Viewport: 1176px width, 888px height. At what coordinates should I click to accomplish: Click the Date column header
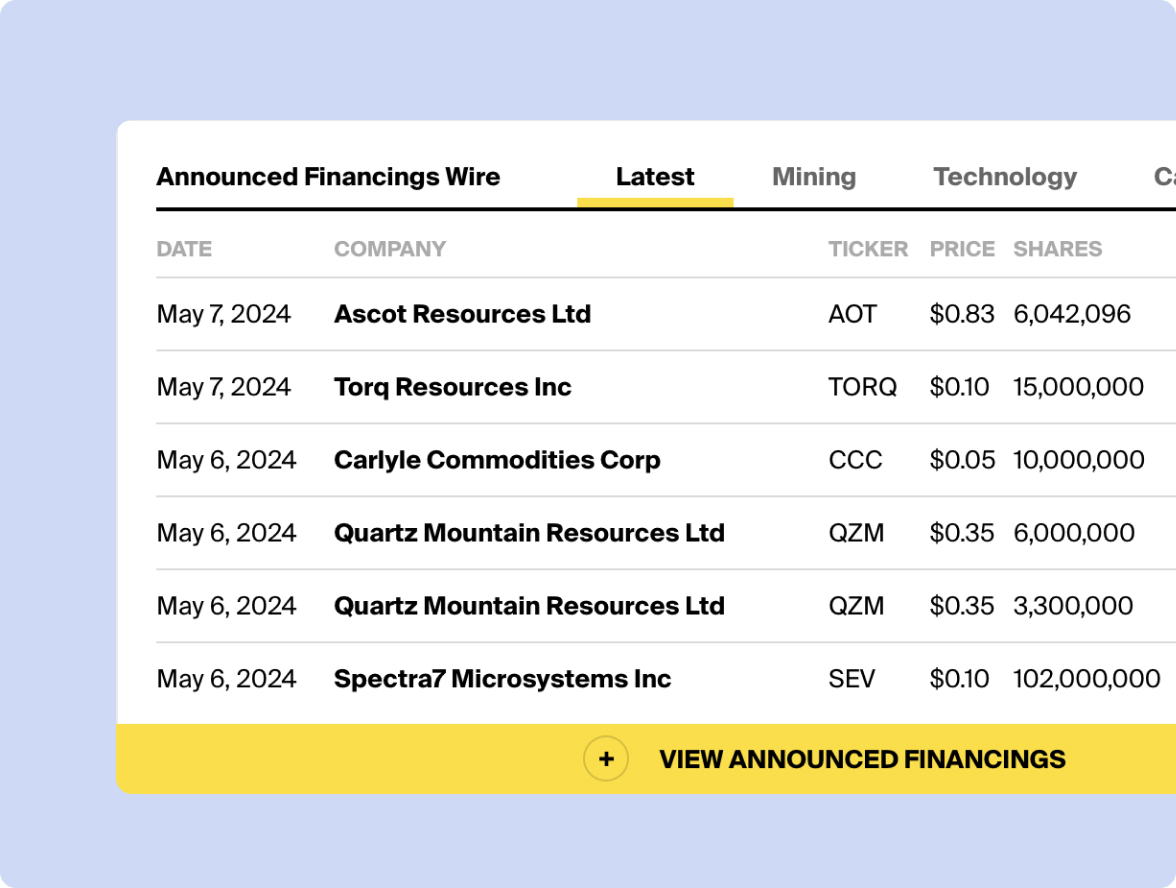(184, 249)
